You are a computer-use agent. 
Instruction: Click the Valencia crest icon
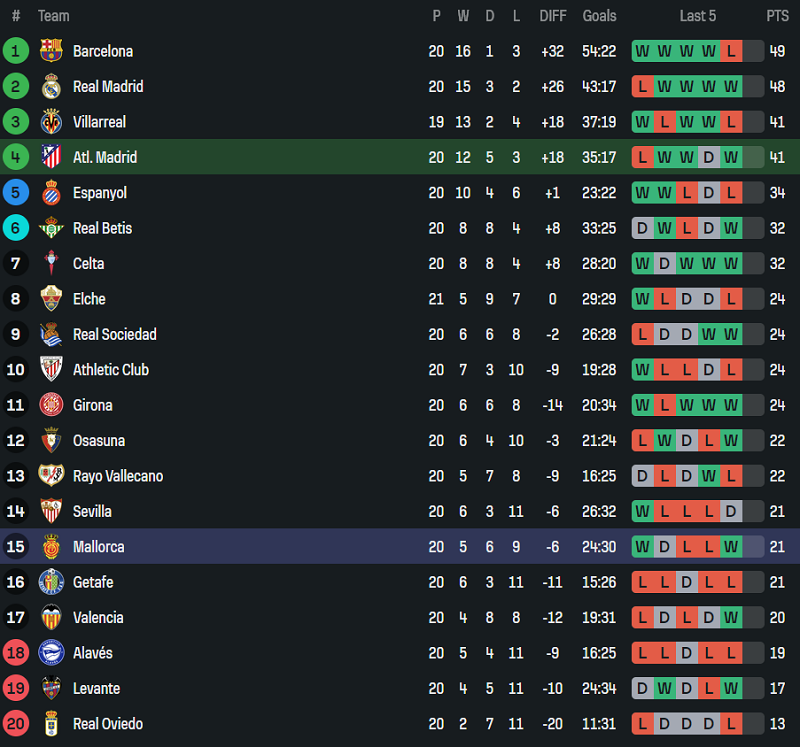click(51, 617)
